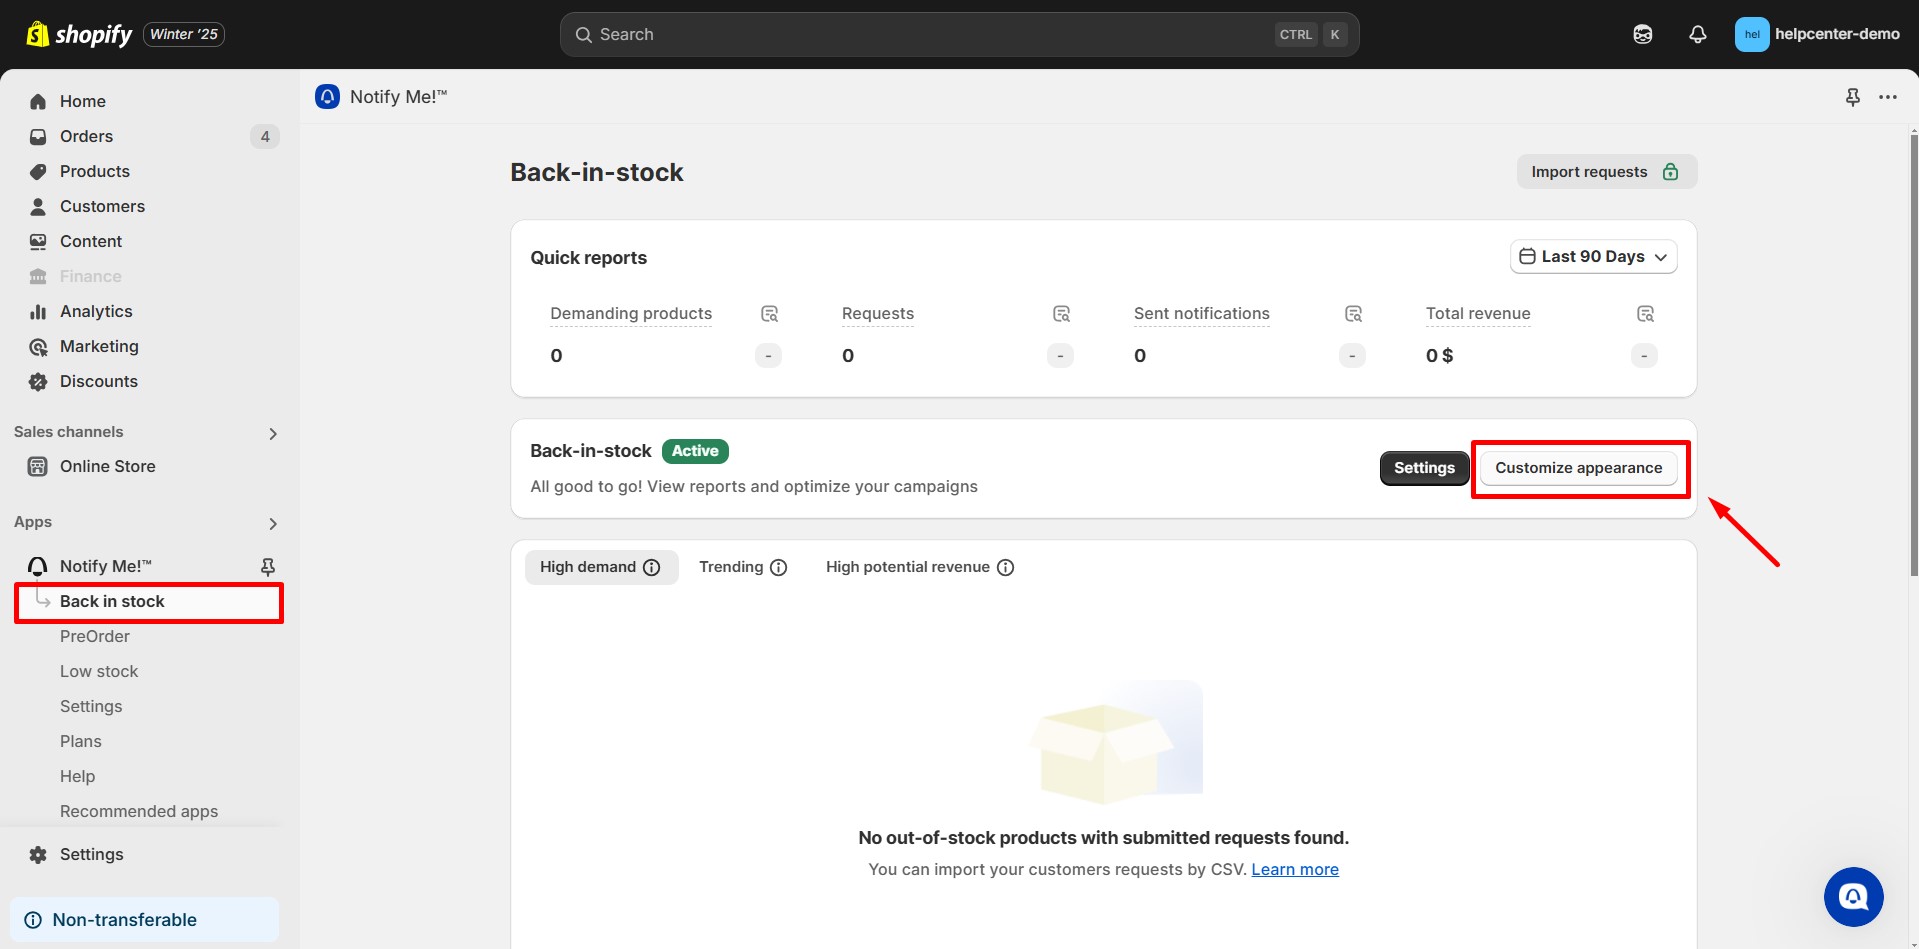Open PreOrder in the sidebar
The image size is (1919, 949).
[x=95, y=636]
